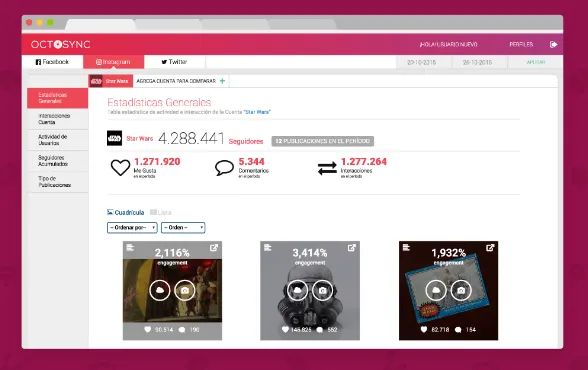Image resolution: width=588 pixels, height=370 pixels.
Task: Click the red Seguidores label
Action: (246, 141)
